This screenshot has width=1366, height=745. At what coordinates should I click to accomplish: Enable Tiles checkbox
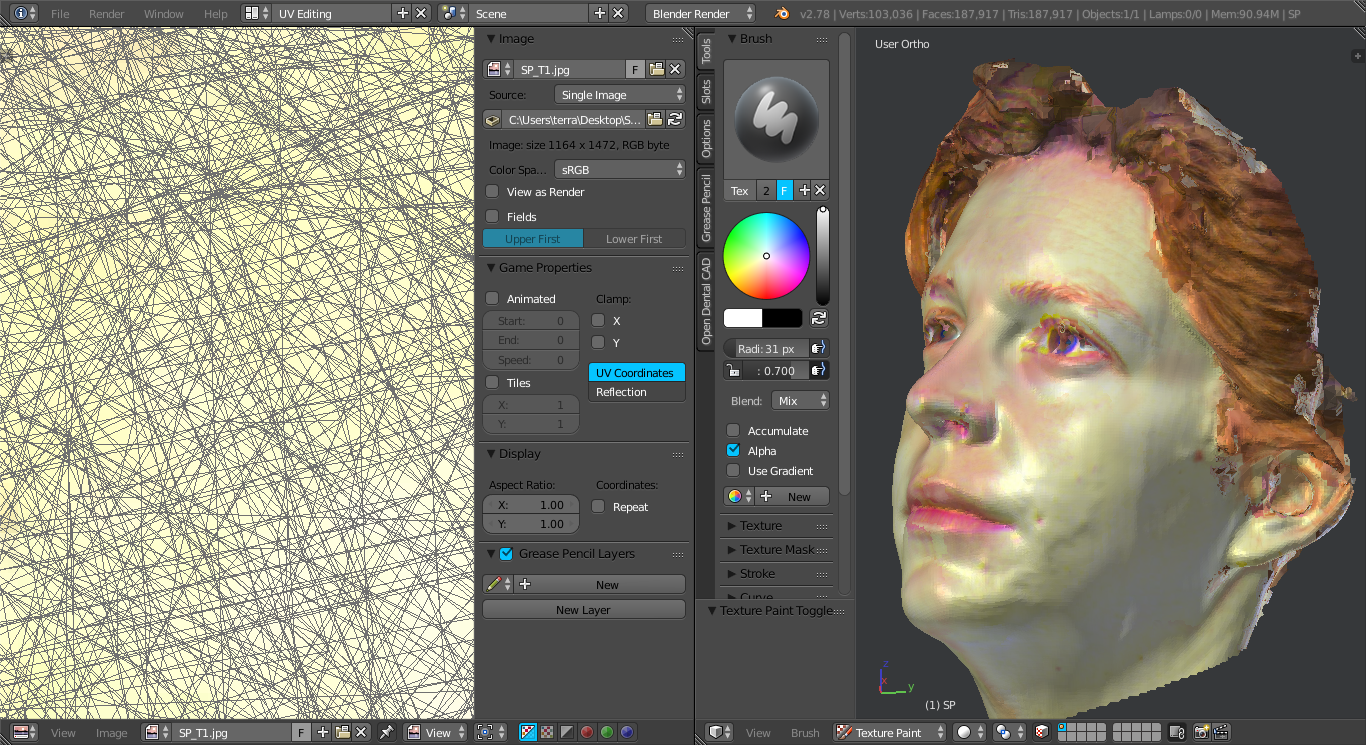492,382
